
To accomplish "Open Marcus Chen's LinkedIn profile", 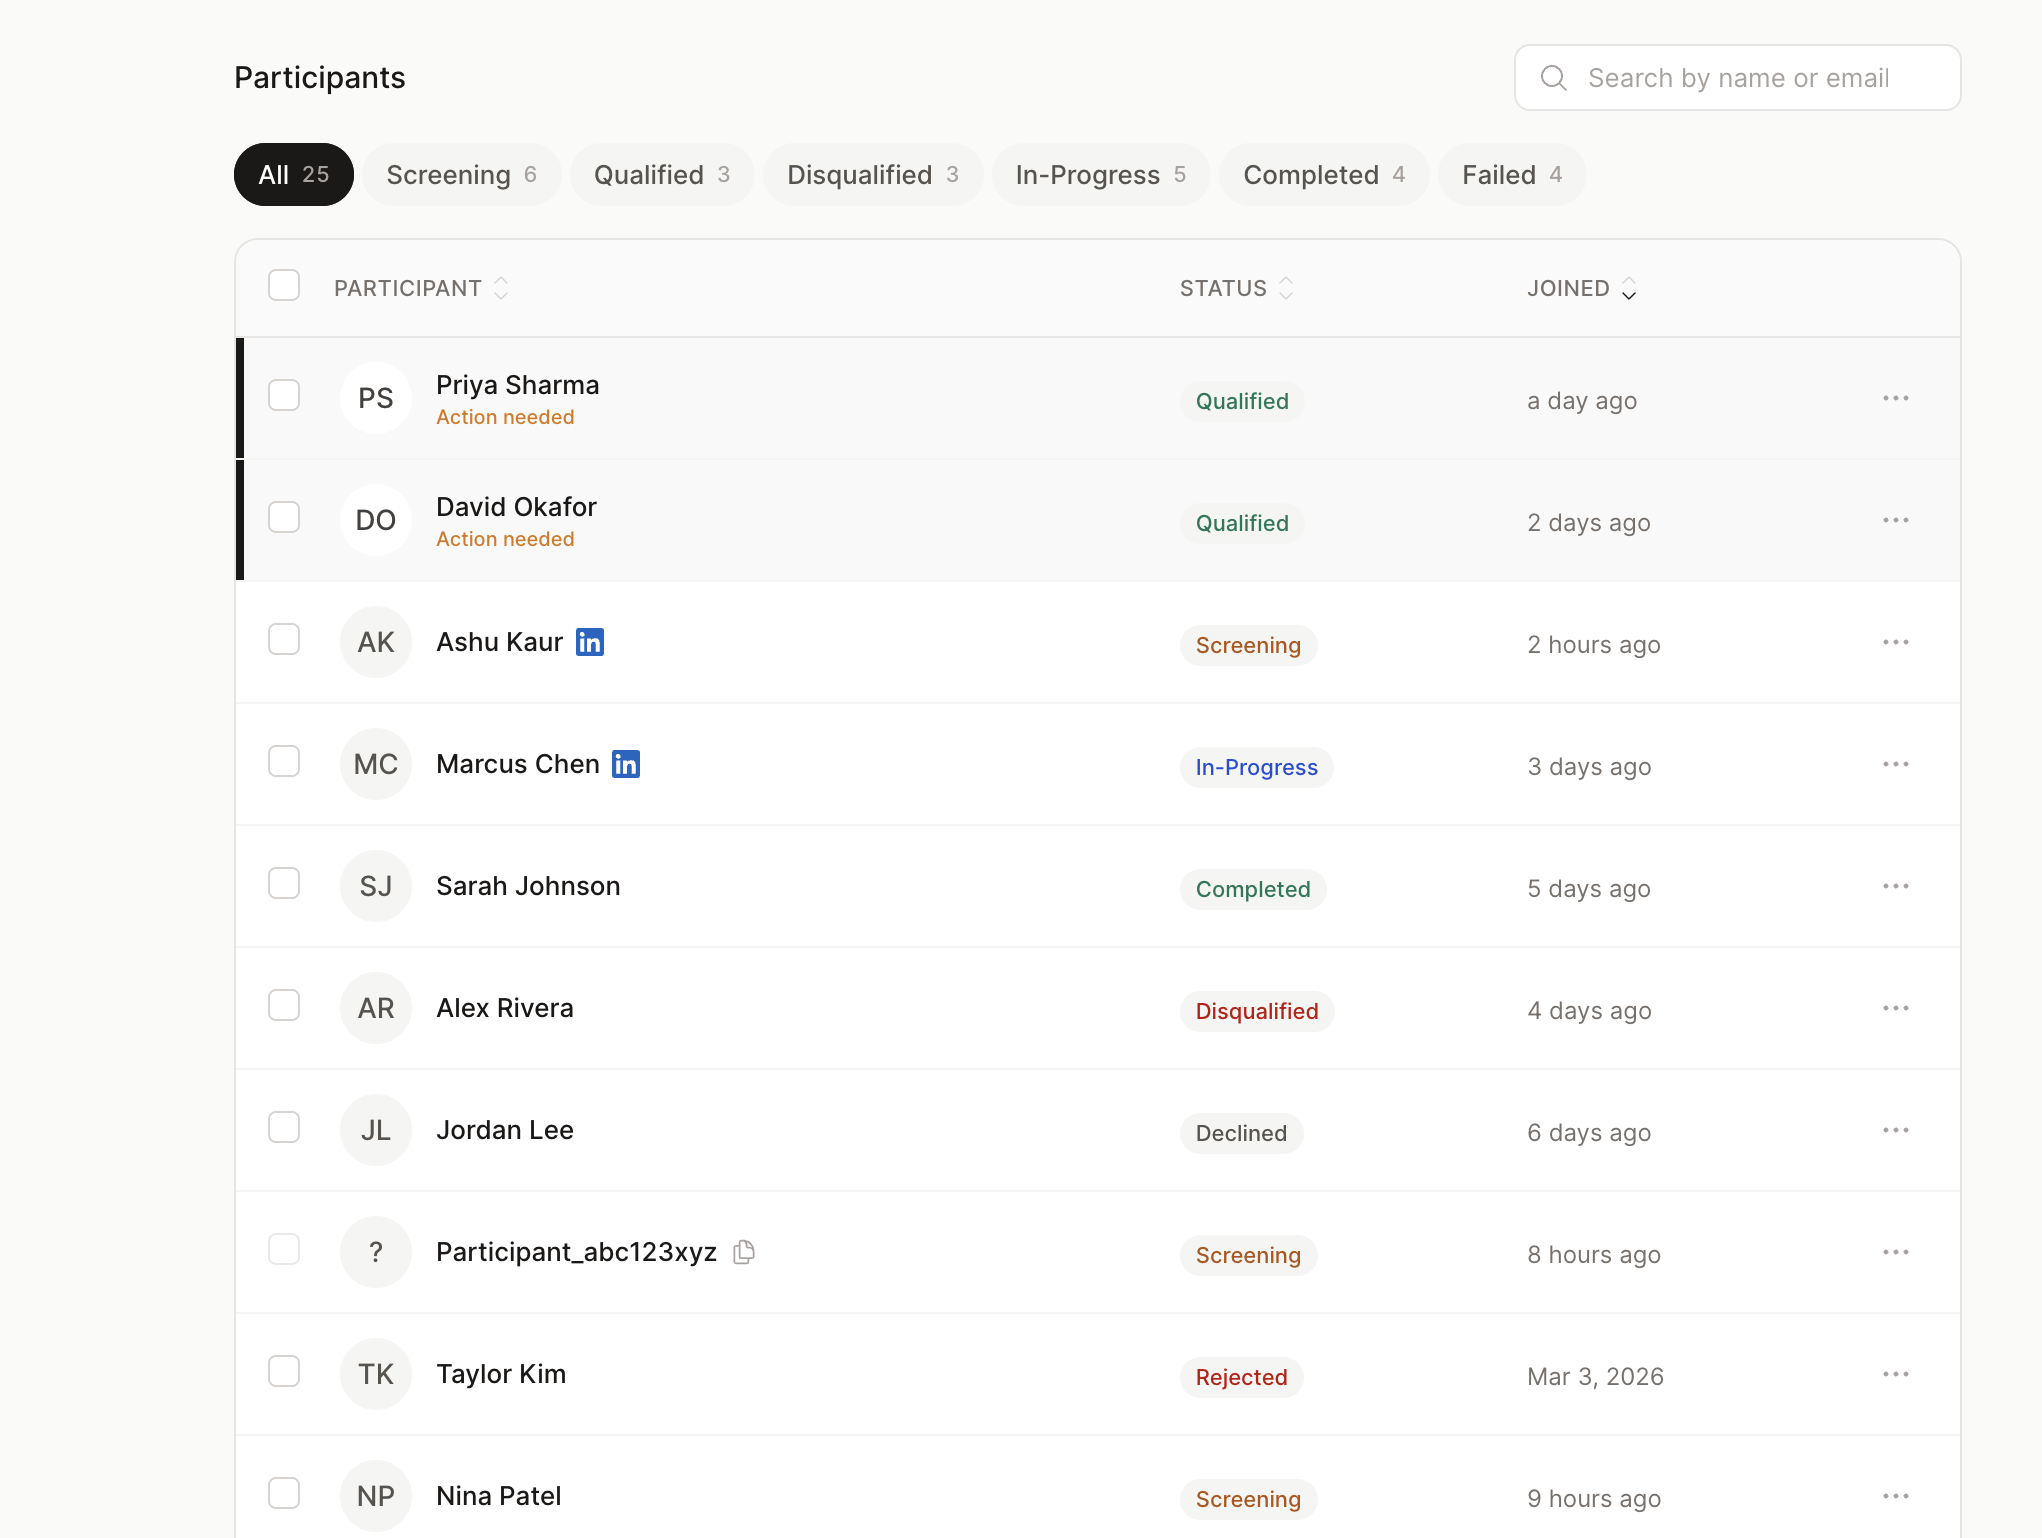I will [x=626, y=764].
